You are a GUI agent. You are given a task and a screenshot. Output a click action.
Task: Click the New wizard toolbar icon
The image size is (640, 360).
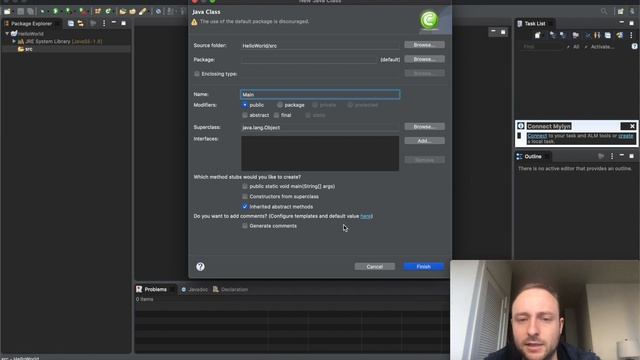pos(7,11)
